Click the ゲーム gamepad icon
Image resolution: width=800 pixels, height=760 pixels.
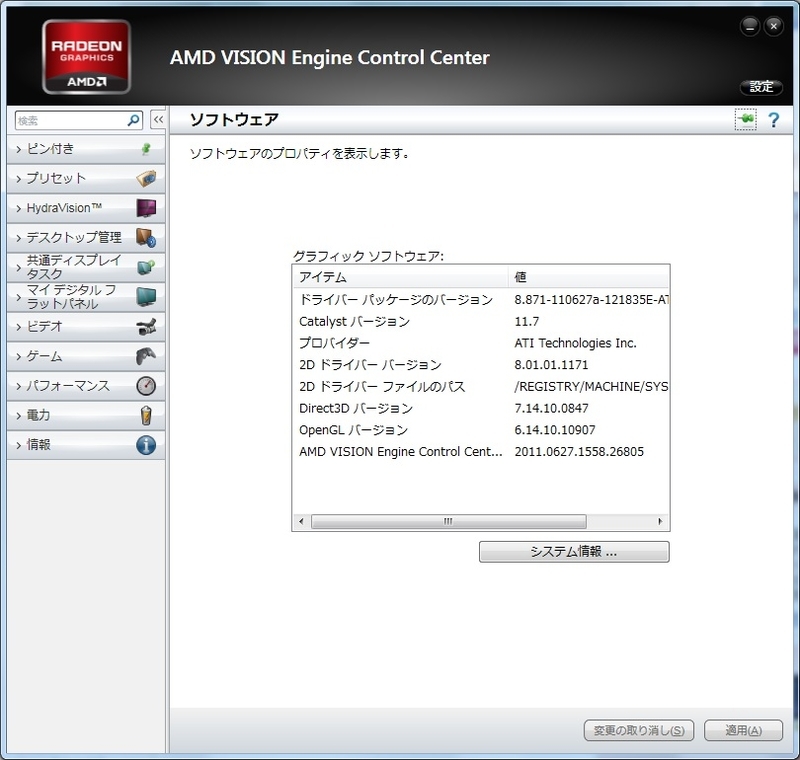point(146,356)
